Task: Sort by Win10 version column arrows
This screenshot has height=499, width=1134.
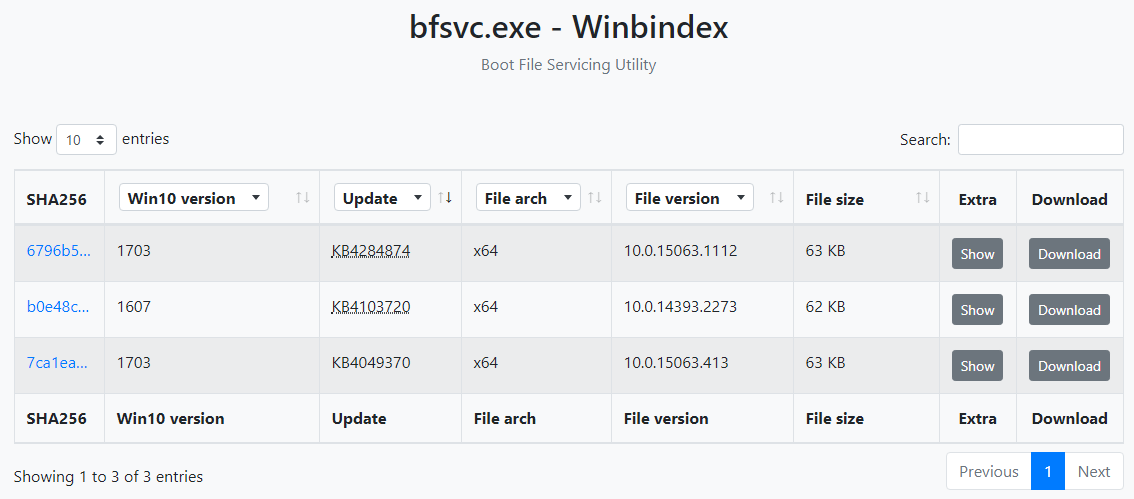Action: 302,197
